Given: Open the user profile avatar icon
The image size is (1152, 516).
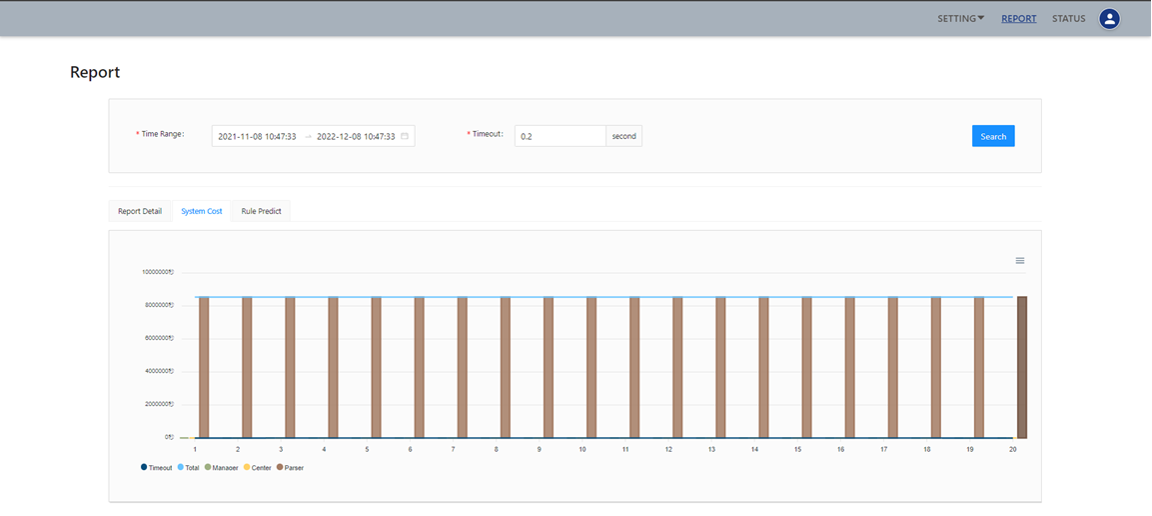Looking at the screenshot, I should coord(1109,19).
